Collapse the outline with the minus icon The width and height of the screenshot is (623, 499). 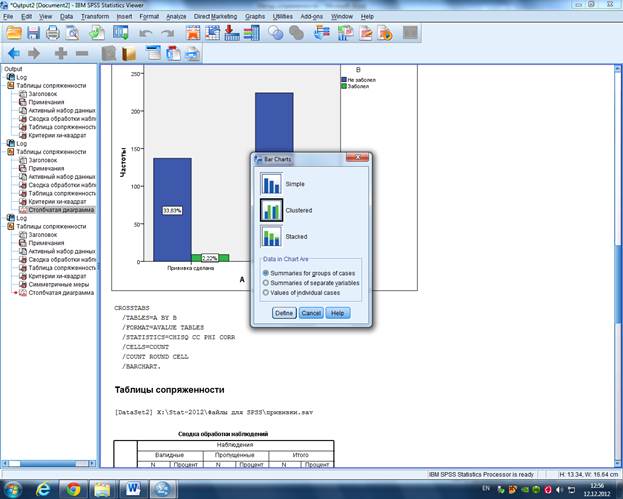click(x=81, y=53)
